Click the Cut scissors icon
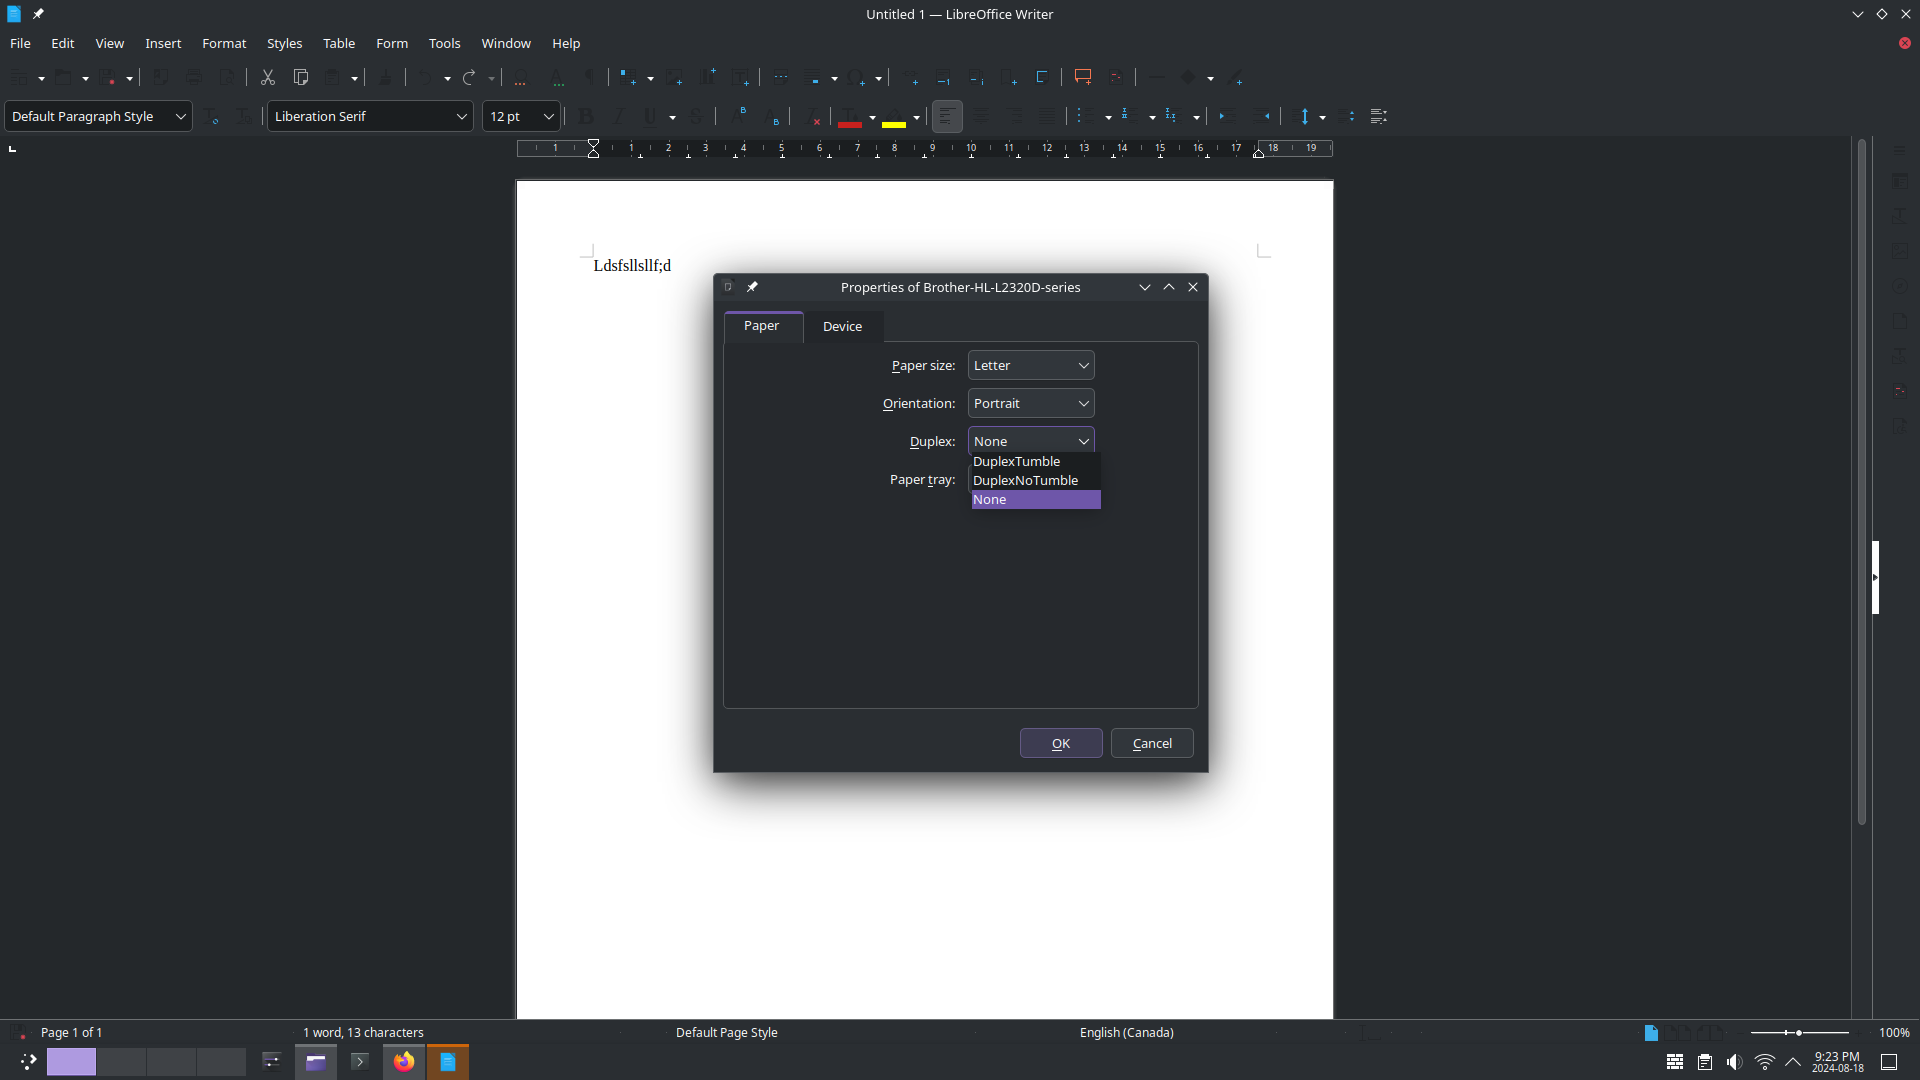This screenshot has width=1920, height=1080. (x=267, y=77)
